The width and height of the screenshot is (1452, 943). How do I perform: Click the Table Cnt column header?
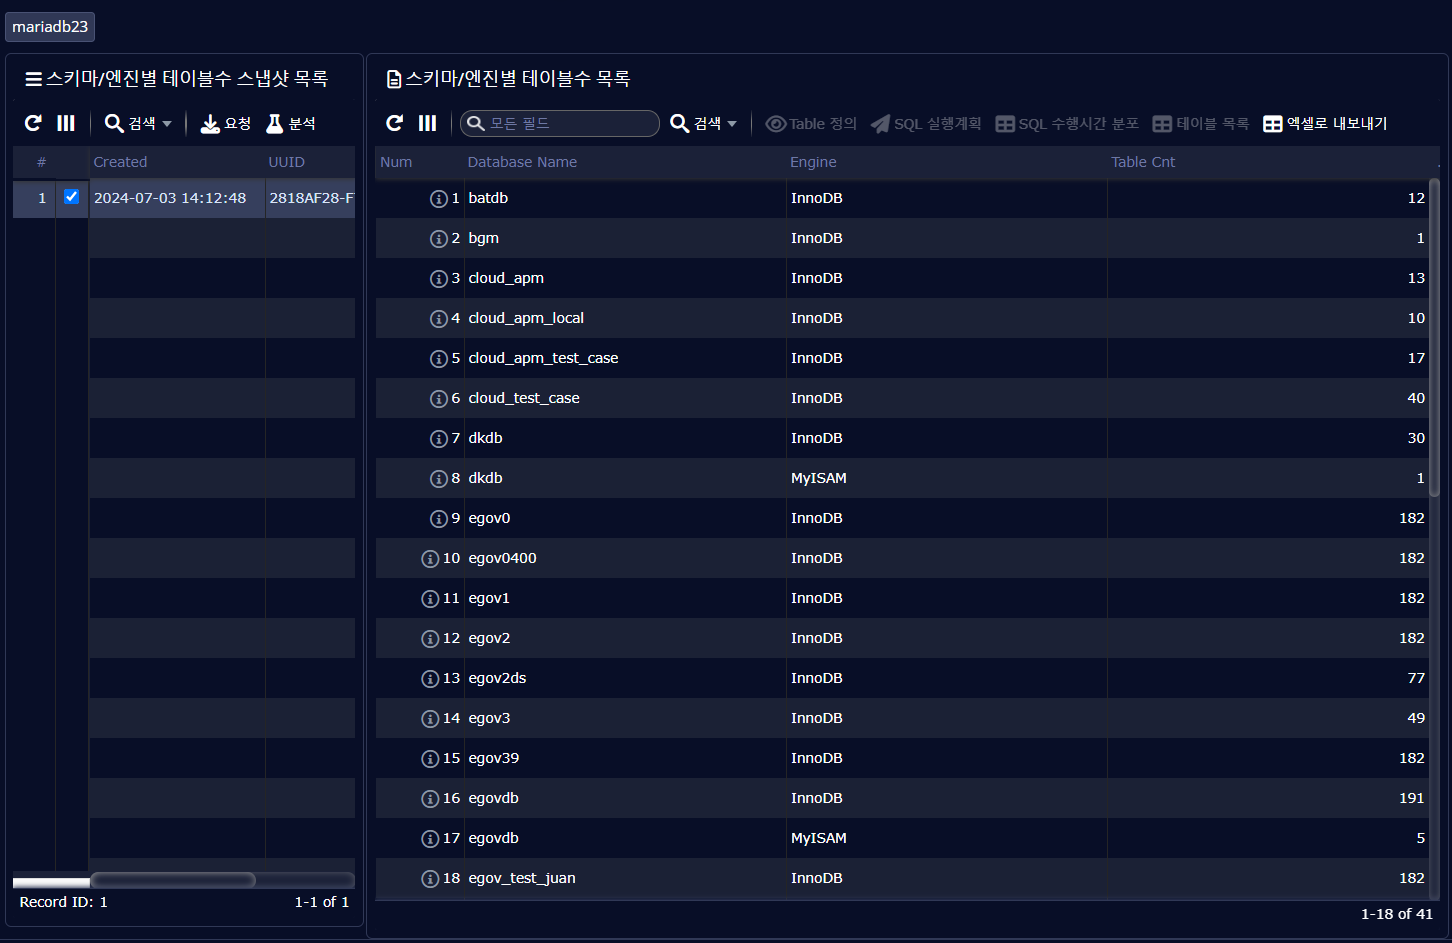coord(1143,162)
